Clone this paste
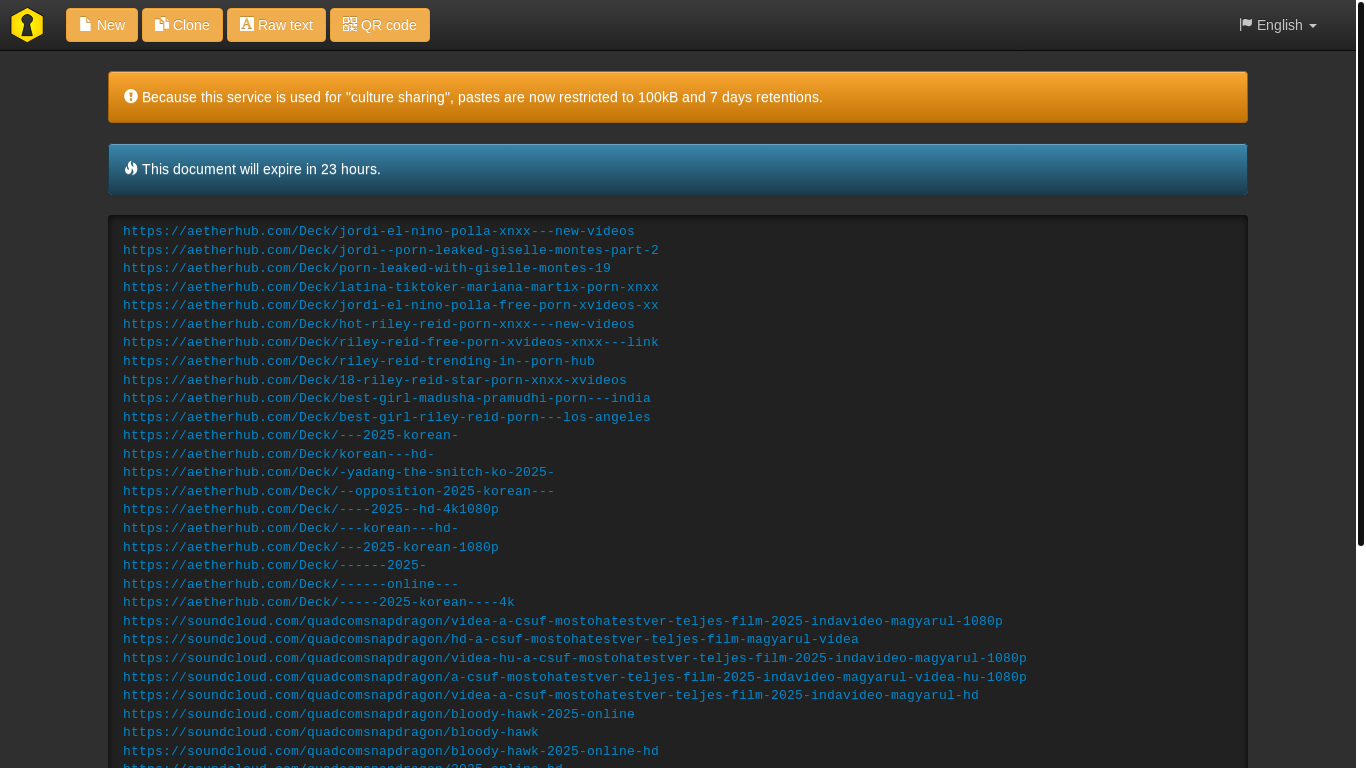This screenshot has width=1366, height=768. pyautogui.click(x=182, y=25)
